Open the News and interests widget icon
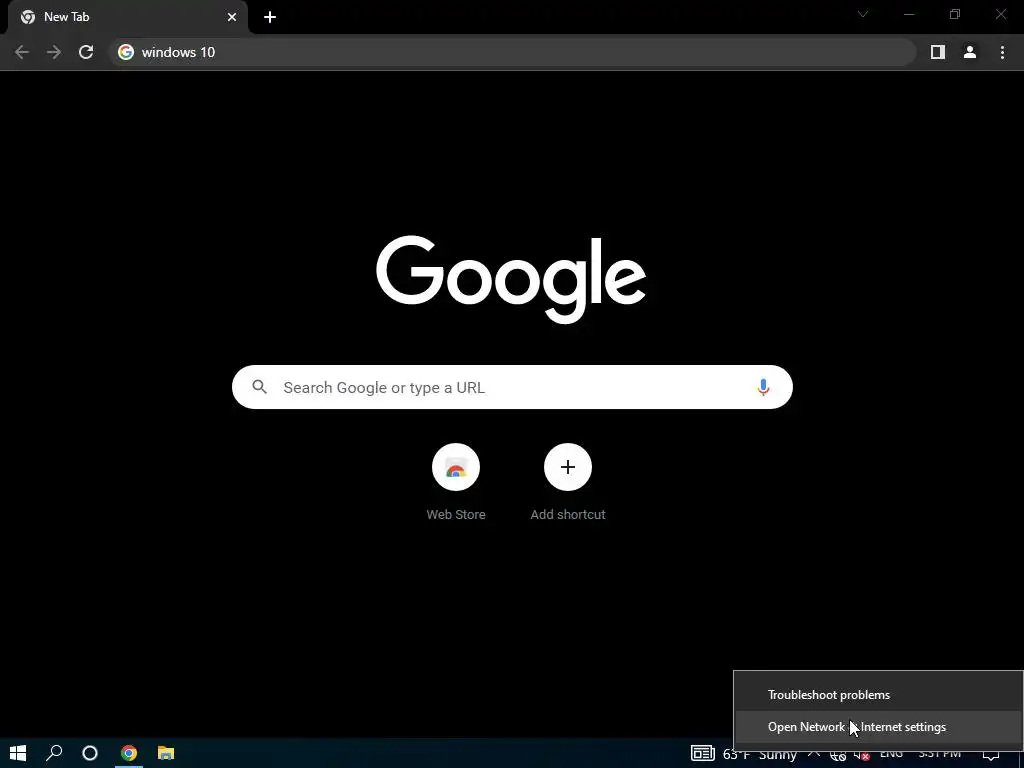 pos(703,754)
